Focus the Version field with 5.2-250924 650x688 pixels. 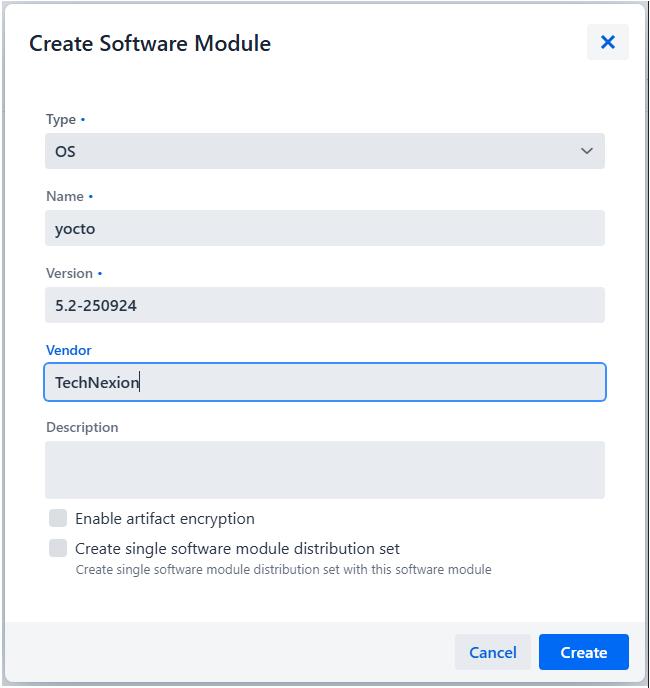(x=324, y=305)
